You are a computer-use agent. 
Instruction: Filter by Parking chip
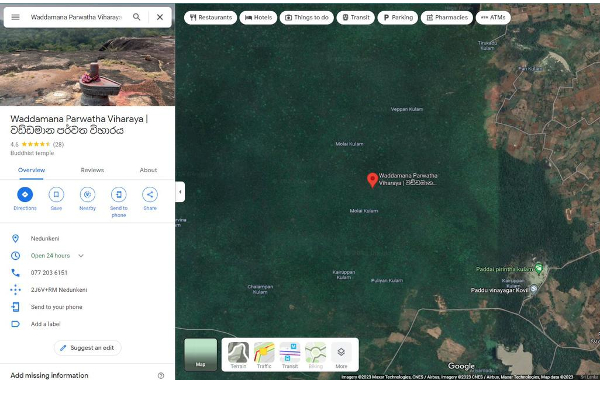pos(398,18)
